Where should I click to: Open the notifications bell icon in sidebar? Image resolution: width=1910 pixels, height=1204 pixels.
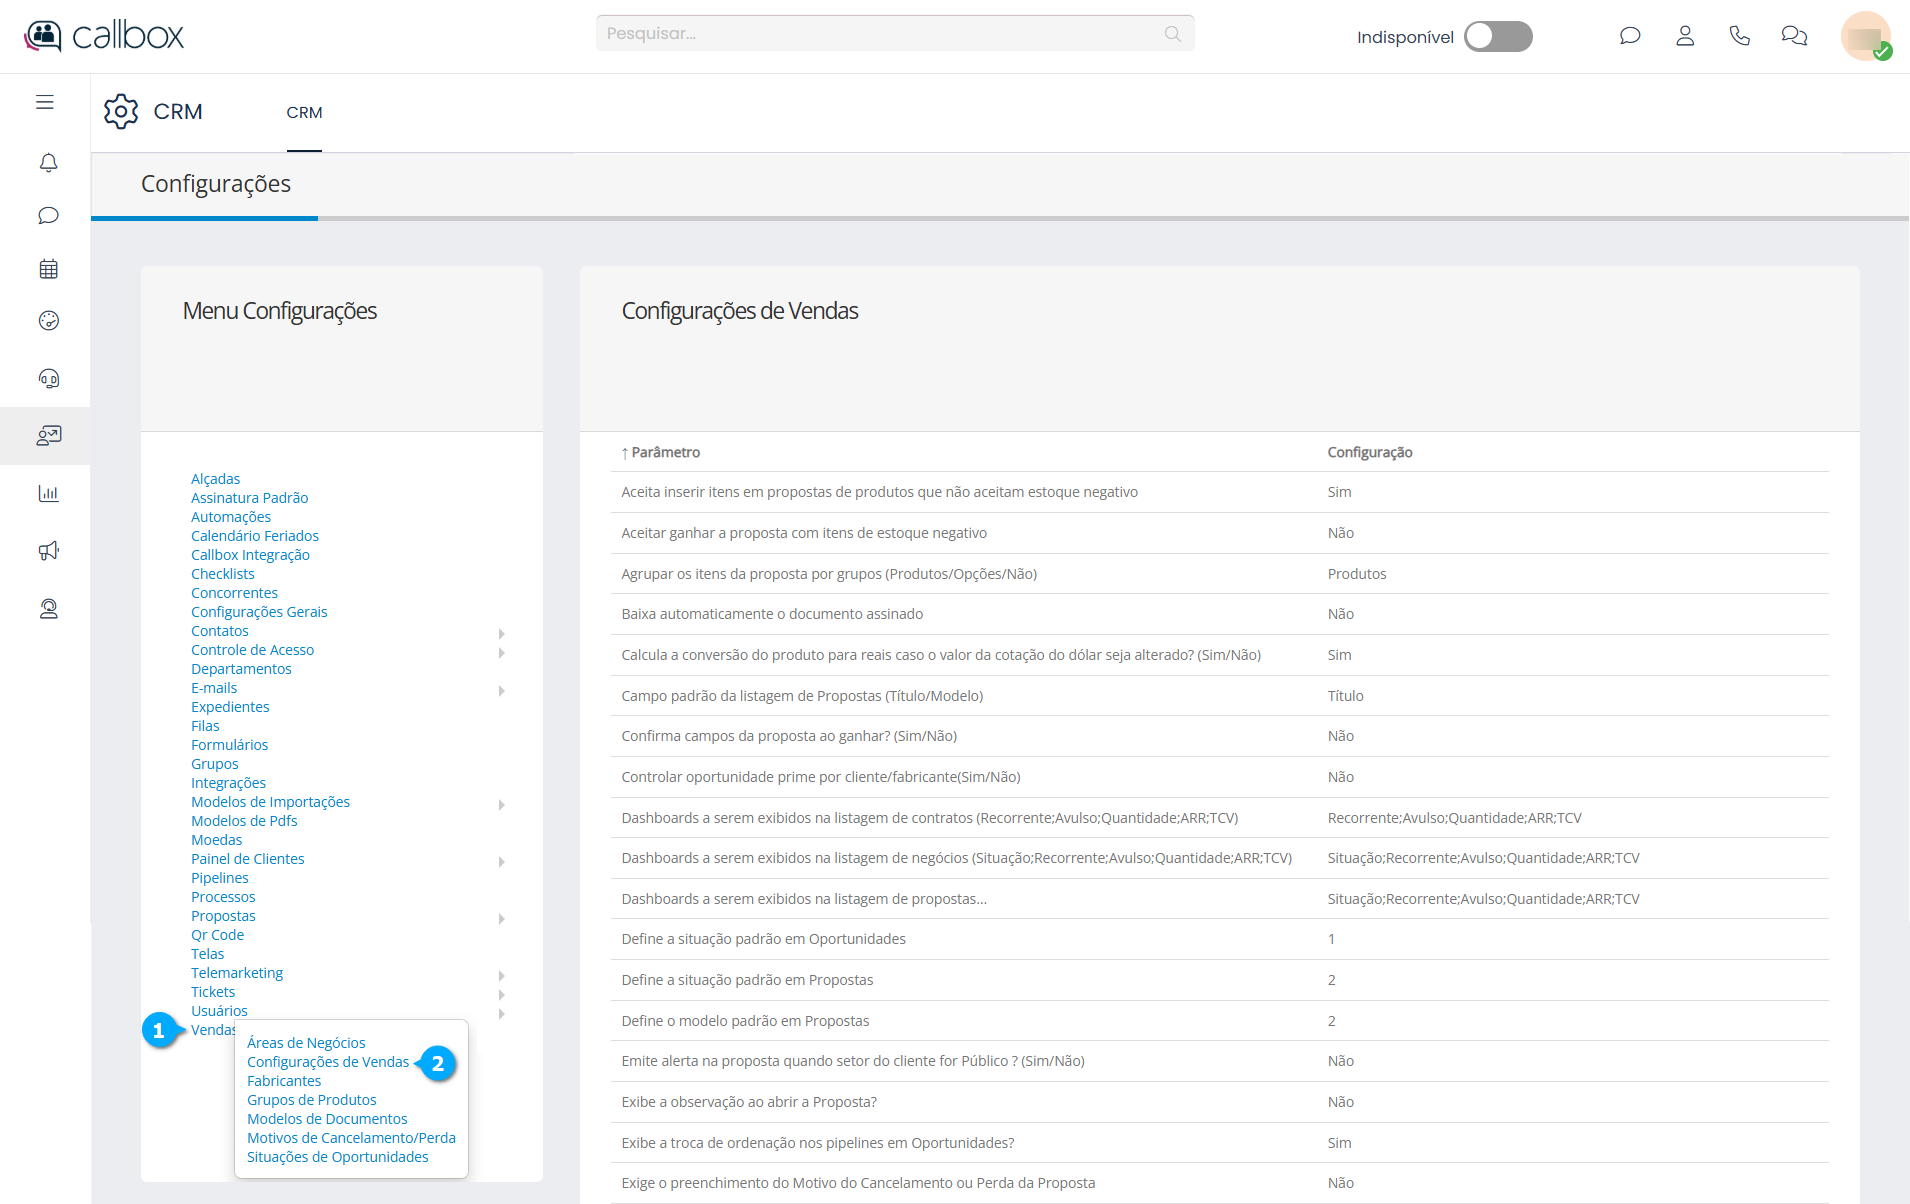click(x=48, y=163)
